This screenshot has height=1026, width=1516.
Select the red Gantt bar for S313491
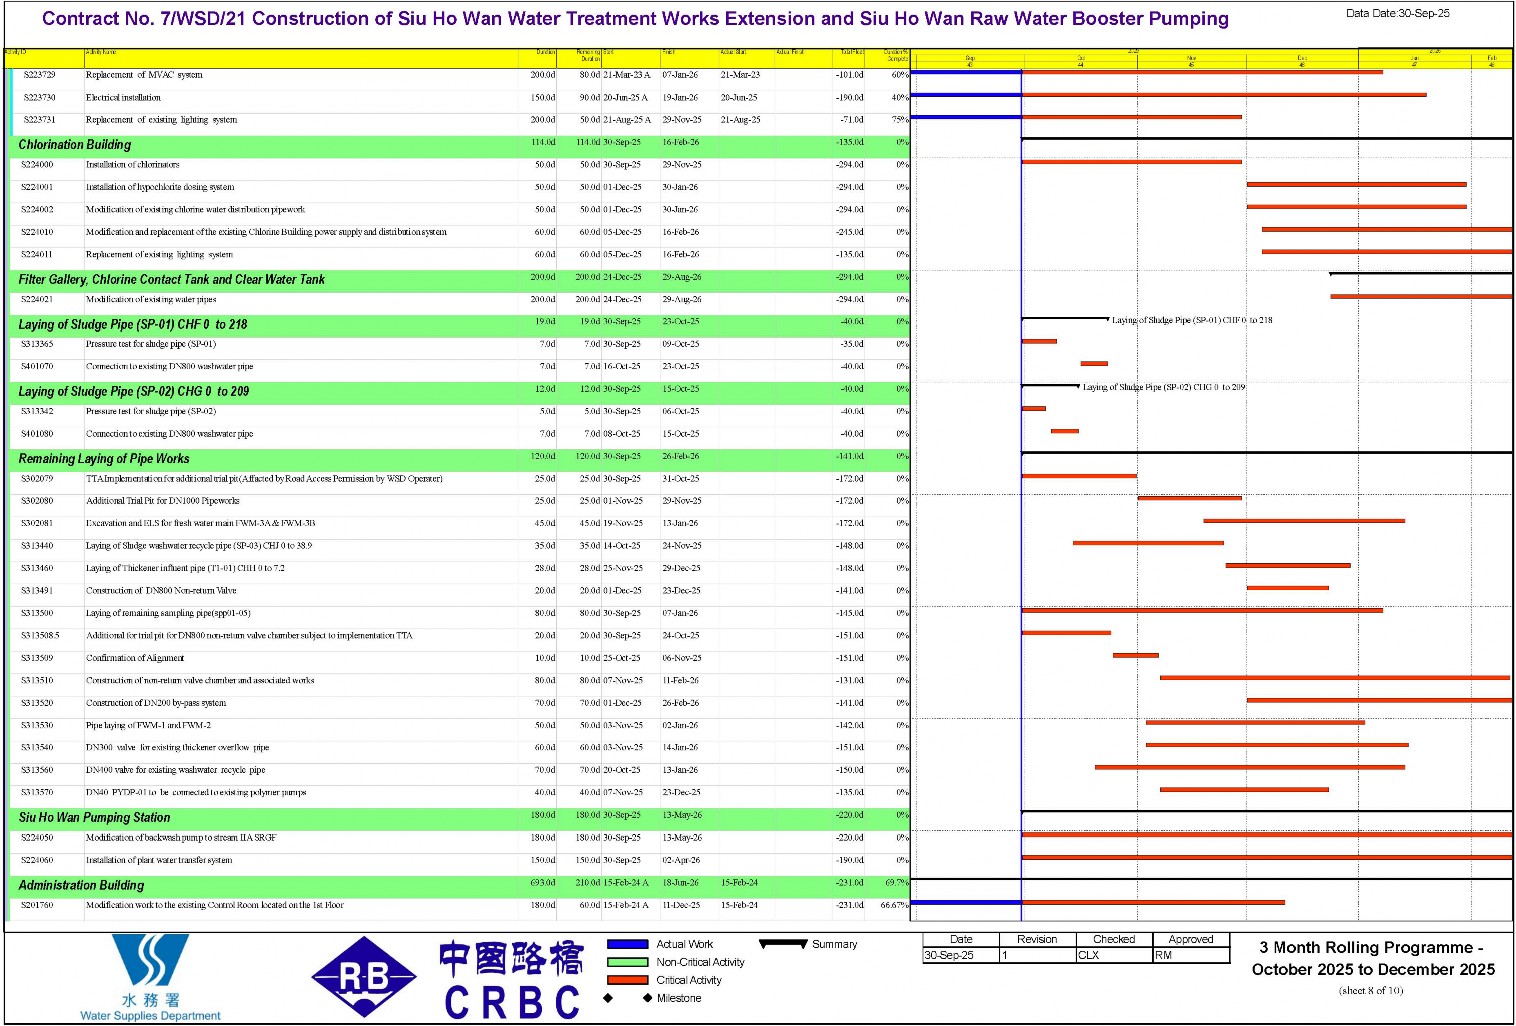click(1288, 588)
